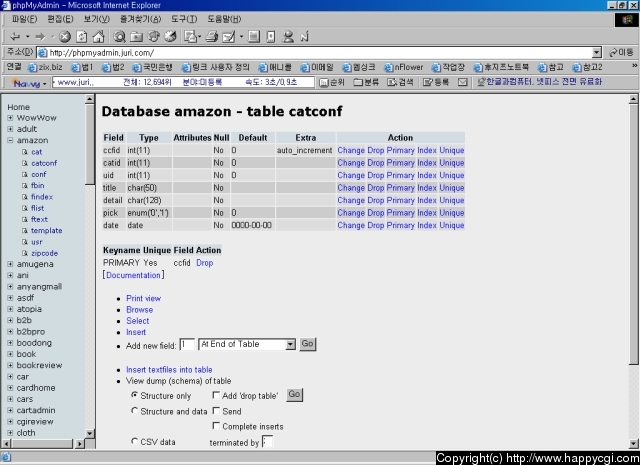The image size is (640, 465).
Task: Expand the adult database node
Action: point(10,129)
